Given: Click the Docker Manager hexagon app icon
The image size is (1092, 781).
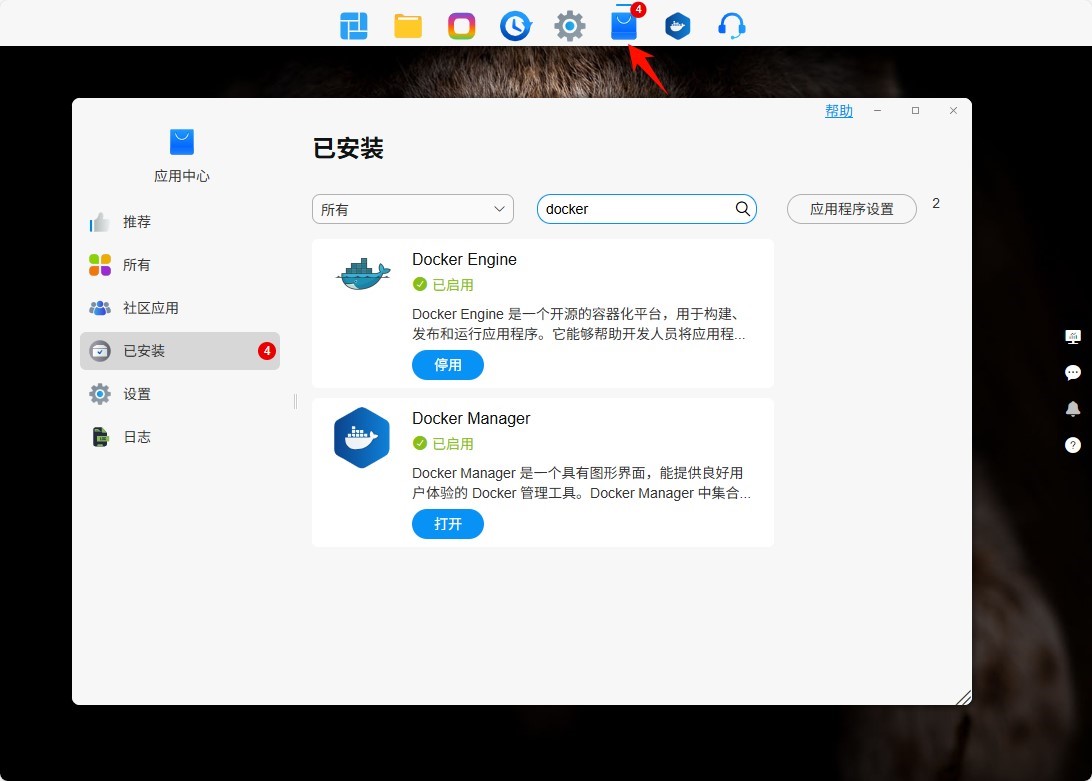Looking at the screenshot, I should click(x=361, y=438).
